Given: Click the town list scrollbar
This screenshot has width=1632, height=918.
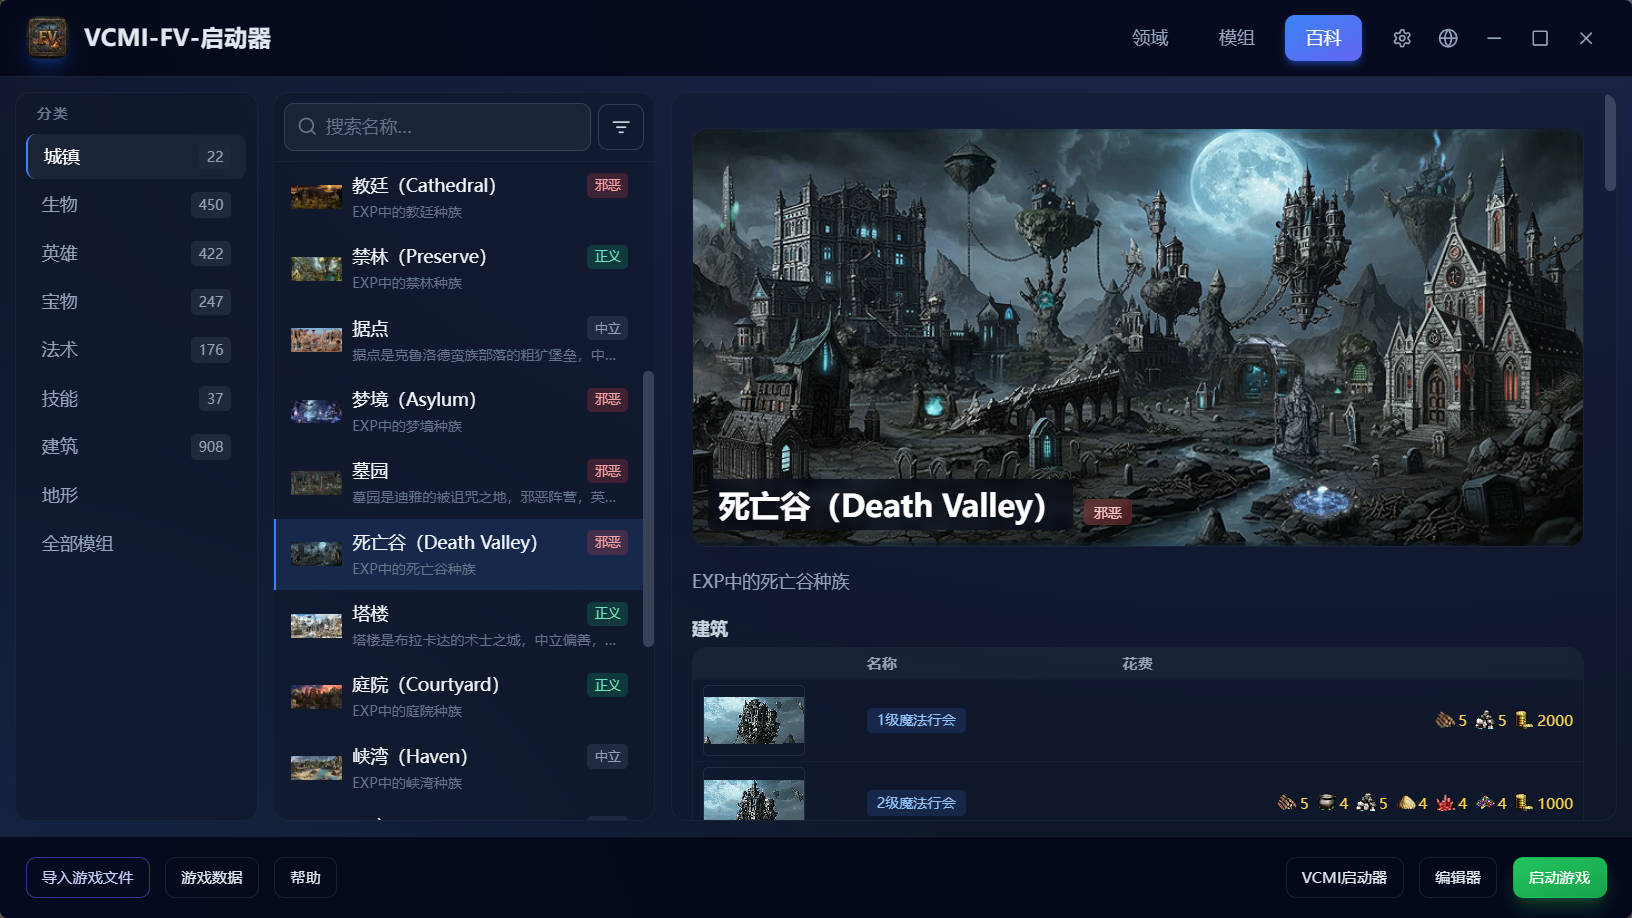Looking at the screenshot, I should pyautogui.click(x=648, y=509).
